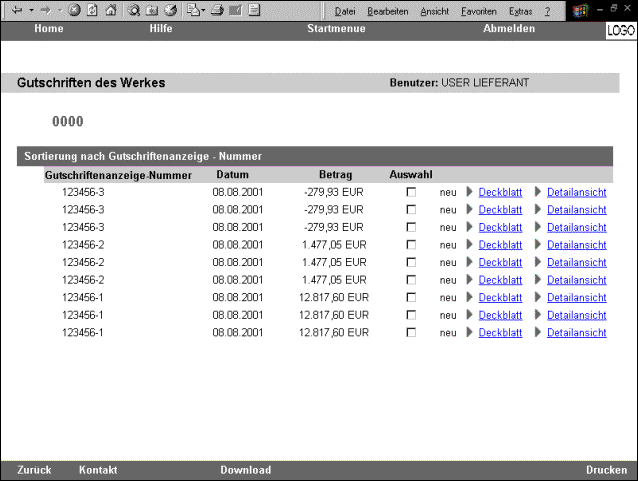
Task: Enable the checkbox in last 123456-1 row
Action: [411, 332]
